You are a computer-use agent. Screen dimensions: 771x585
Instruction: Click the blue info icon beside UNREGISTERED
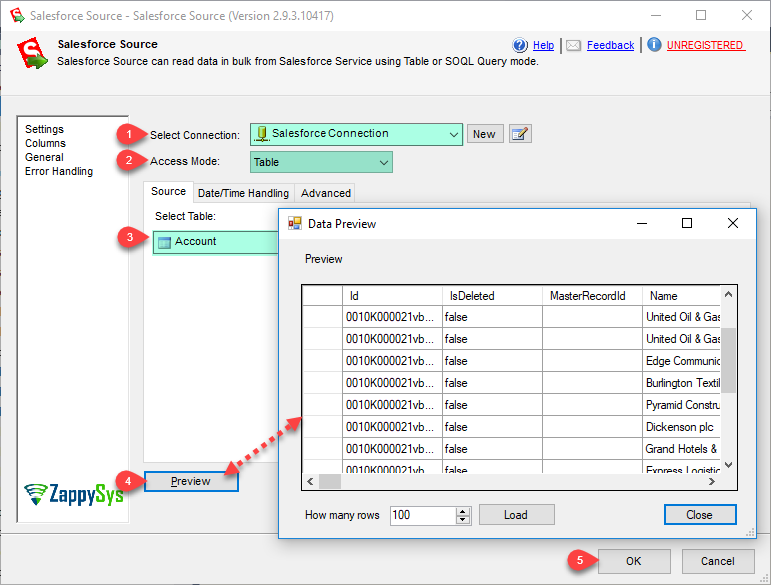(654, 45)
